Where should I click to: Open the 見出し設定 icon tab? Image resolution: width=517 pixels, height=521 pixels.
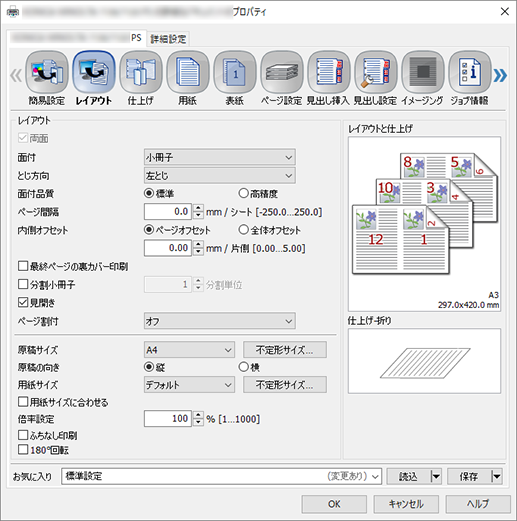point(376,78)
